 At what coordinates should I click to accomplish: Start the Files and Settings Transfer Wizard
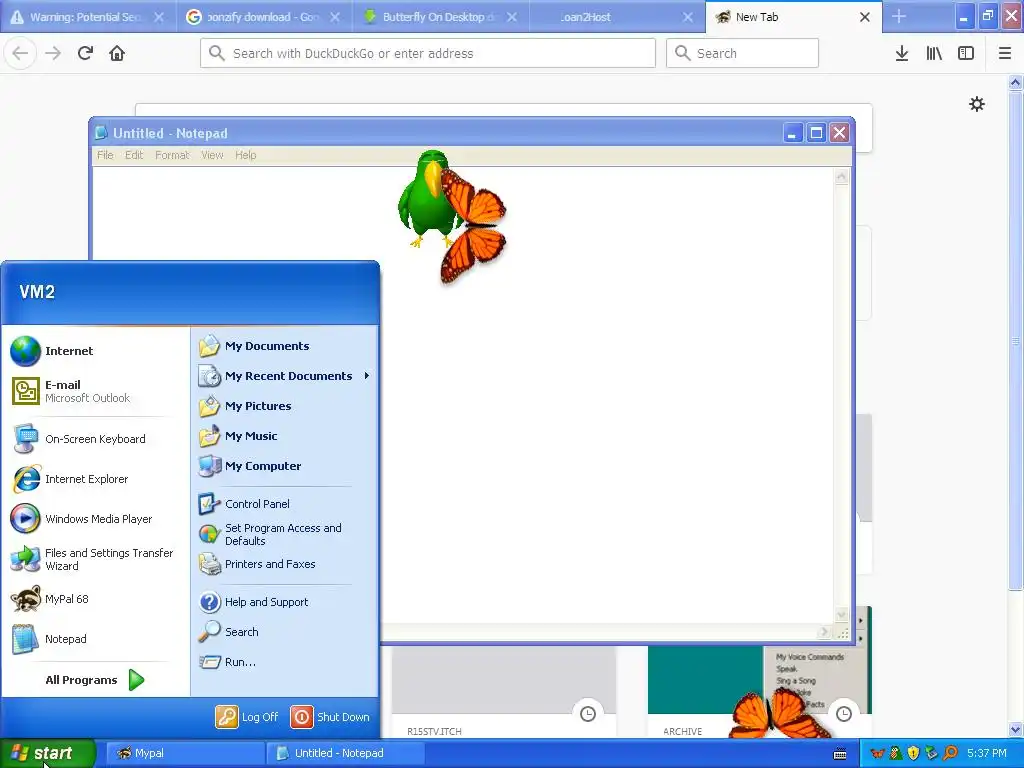(95, 559)
